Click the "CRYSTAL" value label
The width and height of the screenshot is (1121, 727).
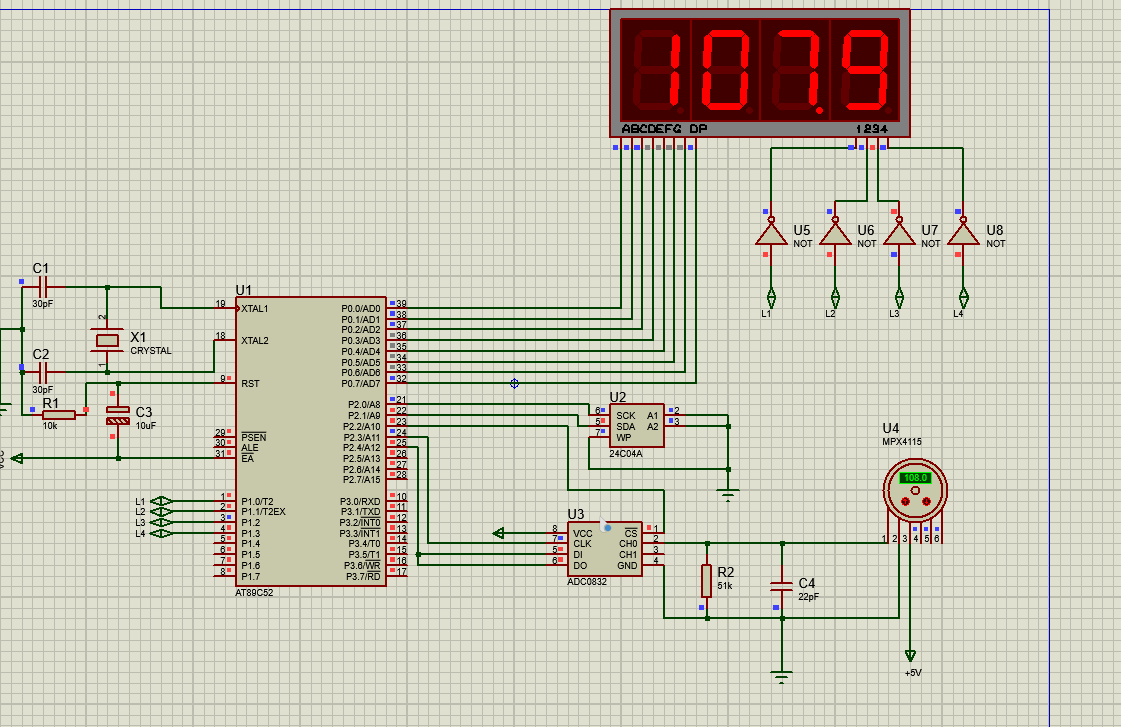151,351
